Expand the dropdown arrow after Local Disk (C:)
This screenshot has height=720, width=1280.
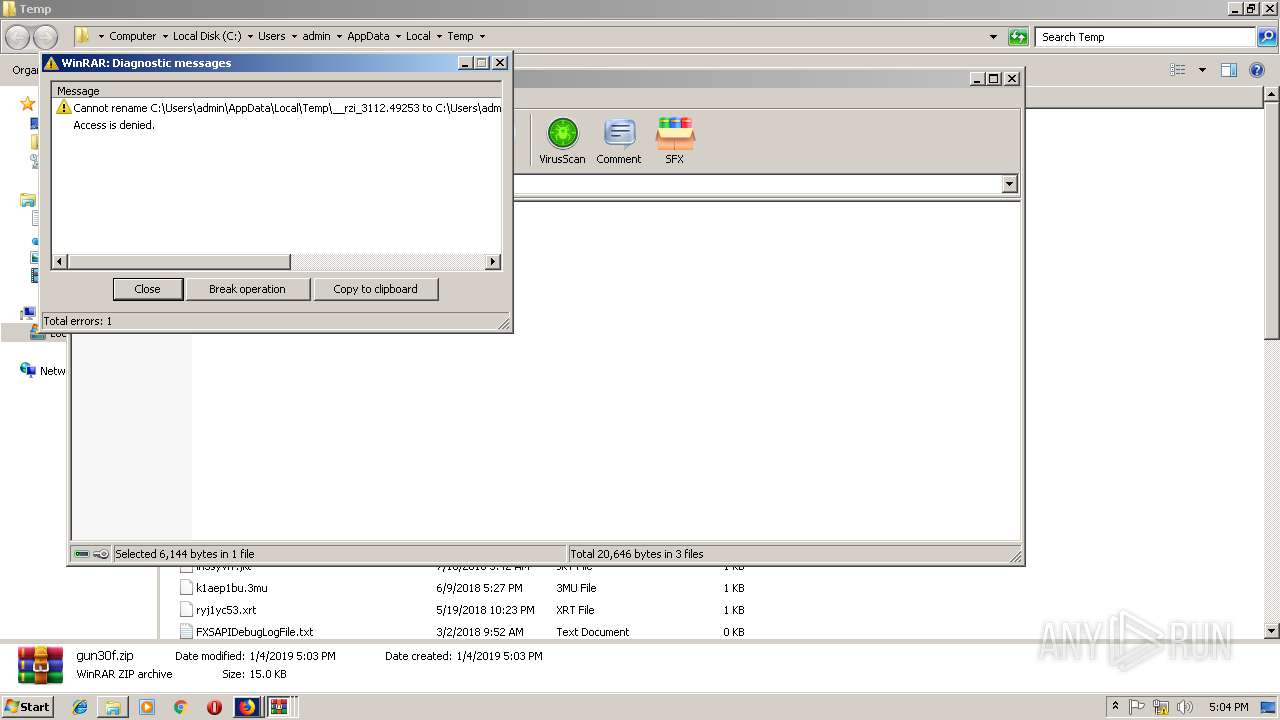[x=250, y=37]
